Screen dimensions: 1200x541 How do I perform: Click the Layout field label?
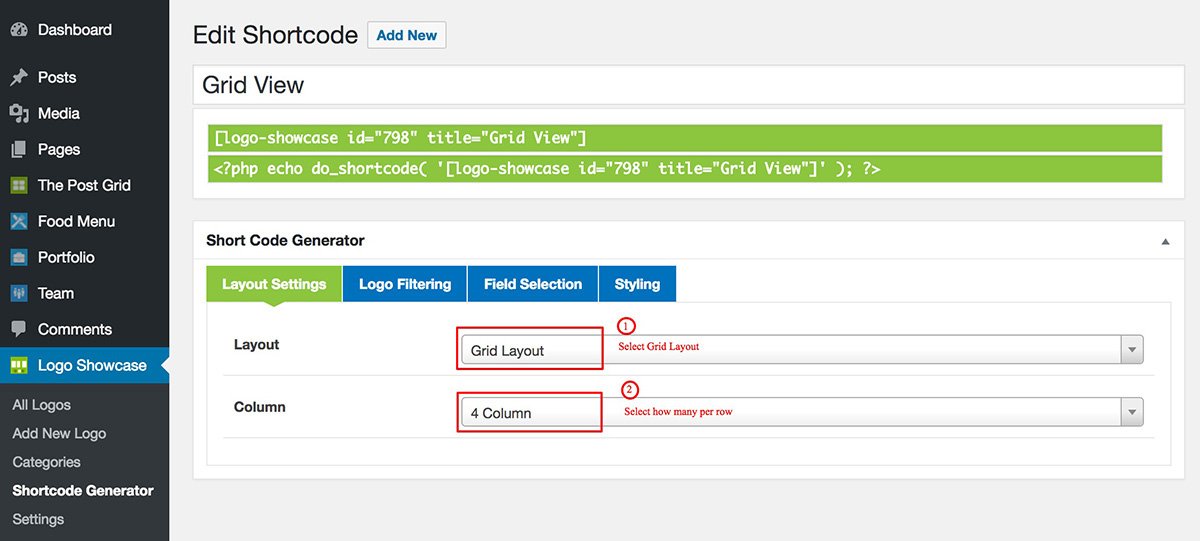[257, 344]
